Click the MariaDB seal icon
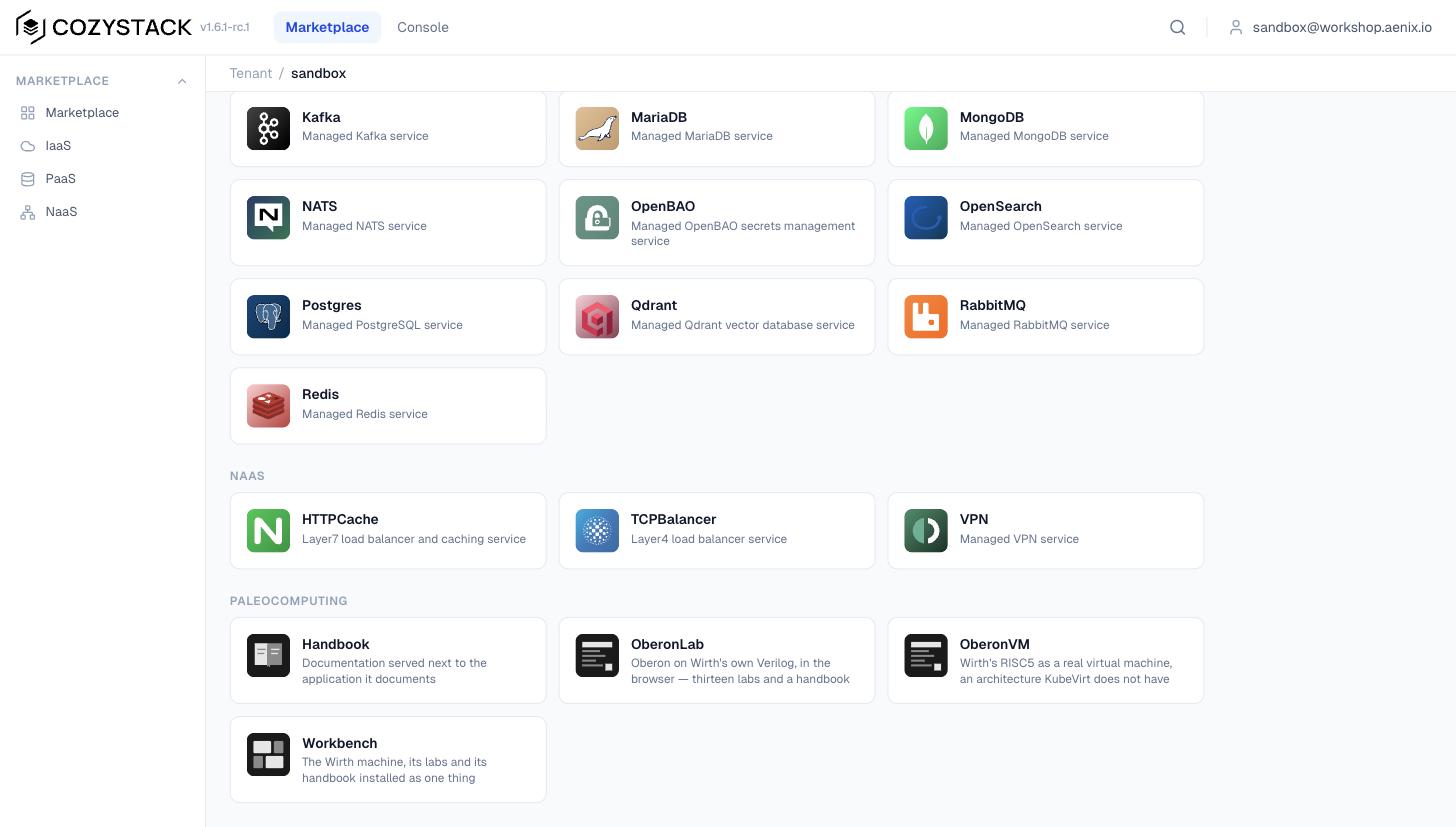 [x=597, y=129]
